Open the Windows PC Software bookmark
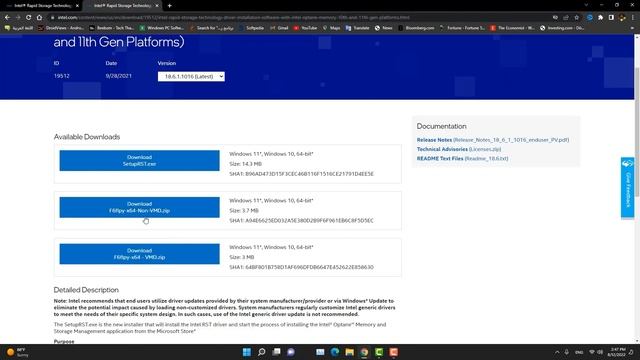The height and width of the screenshot is (360, 640). click(162, 28)
